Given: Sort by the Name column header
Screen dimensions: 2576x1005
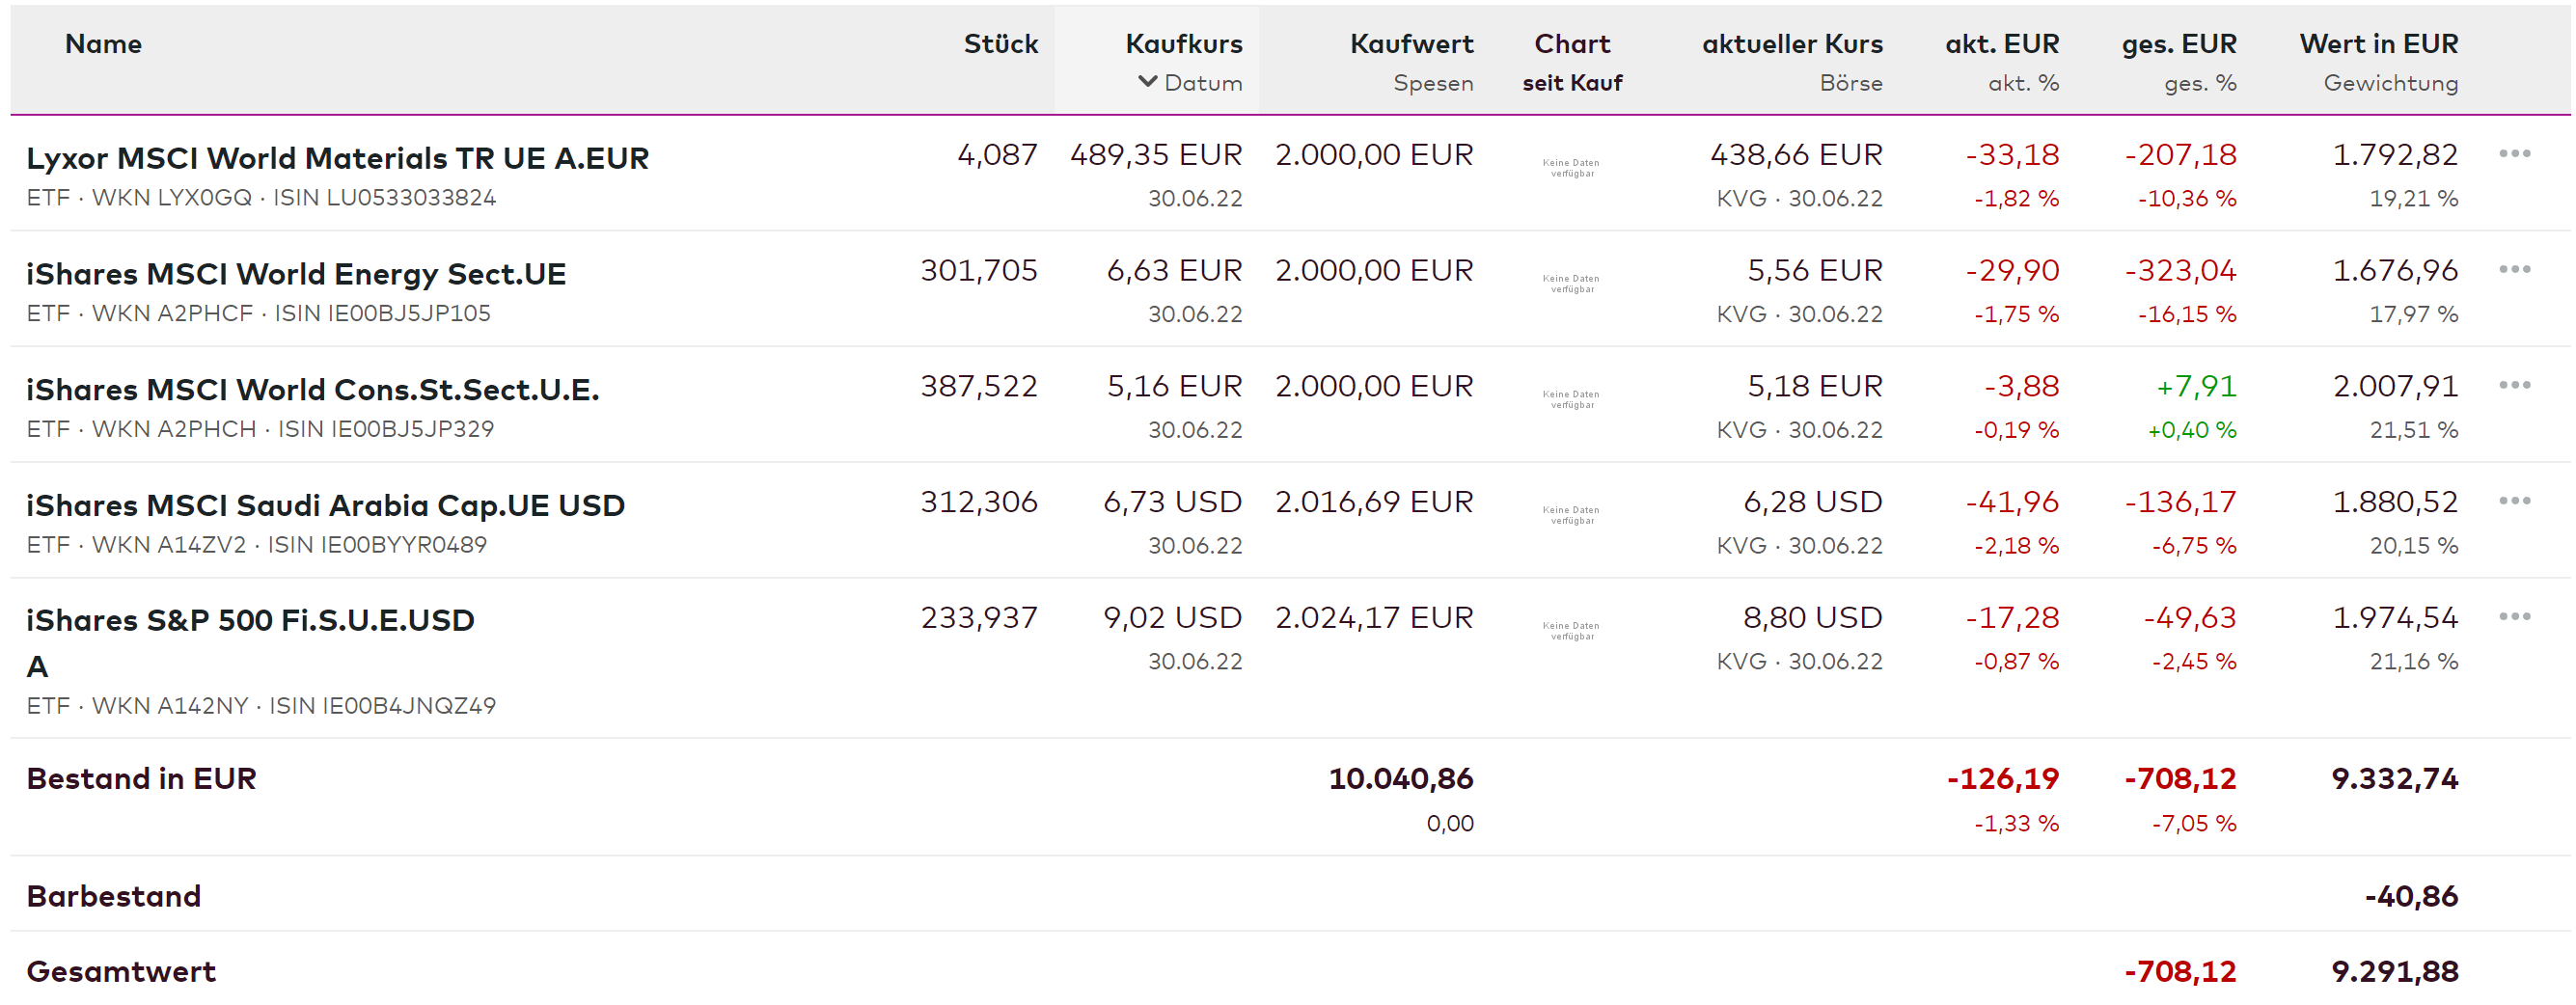Looking at the screenshot, I should (103, 44).
